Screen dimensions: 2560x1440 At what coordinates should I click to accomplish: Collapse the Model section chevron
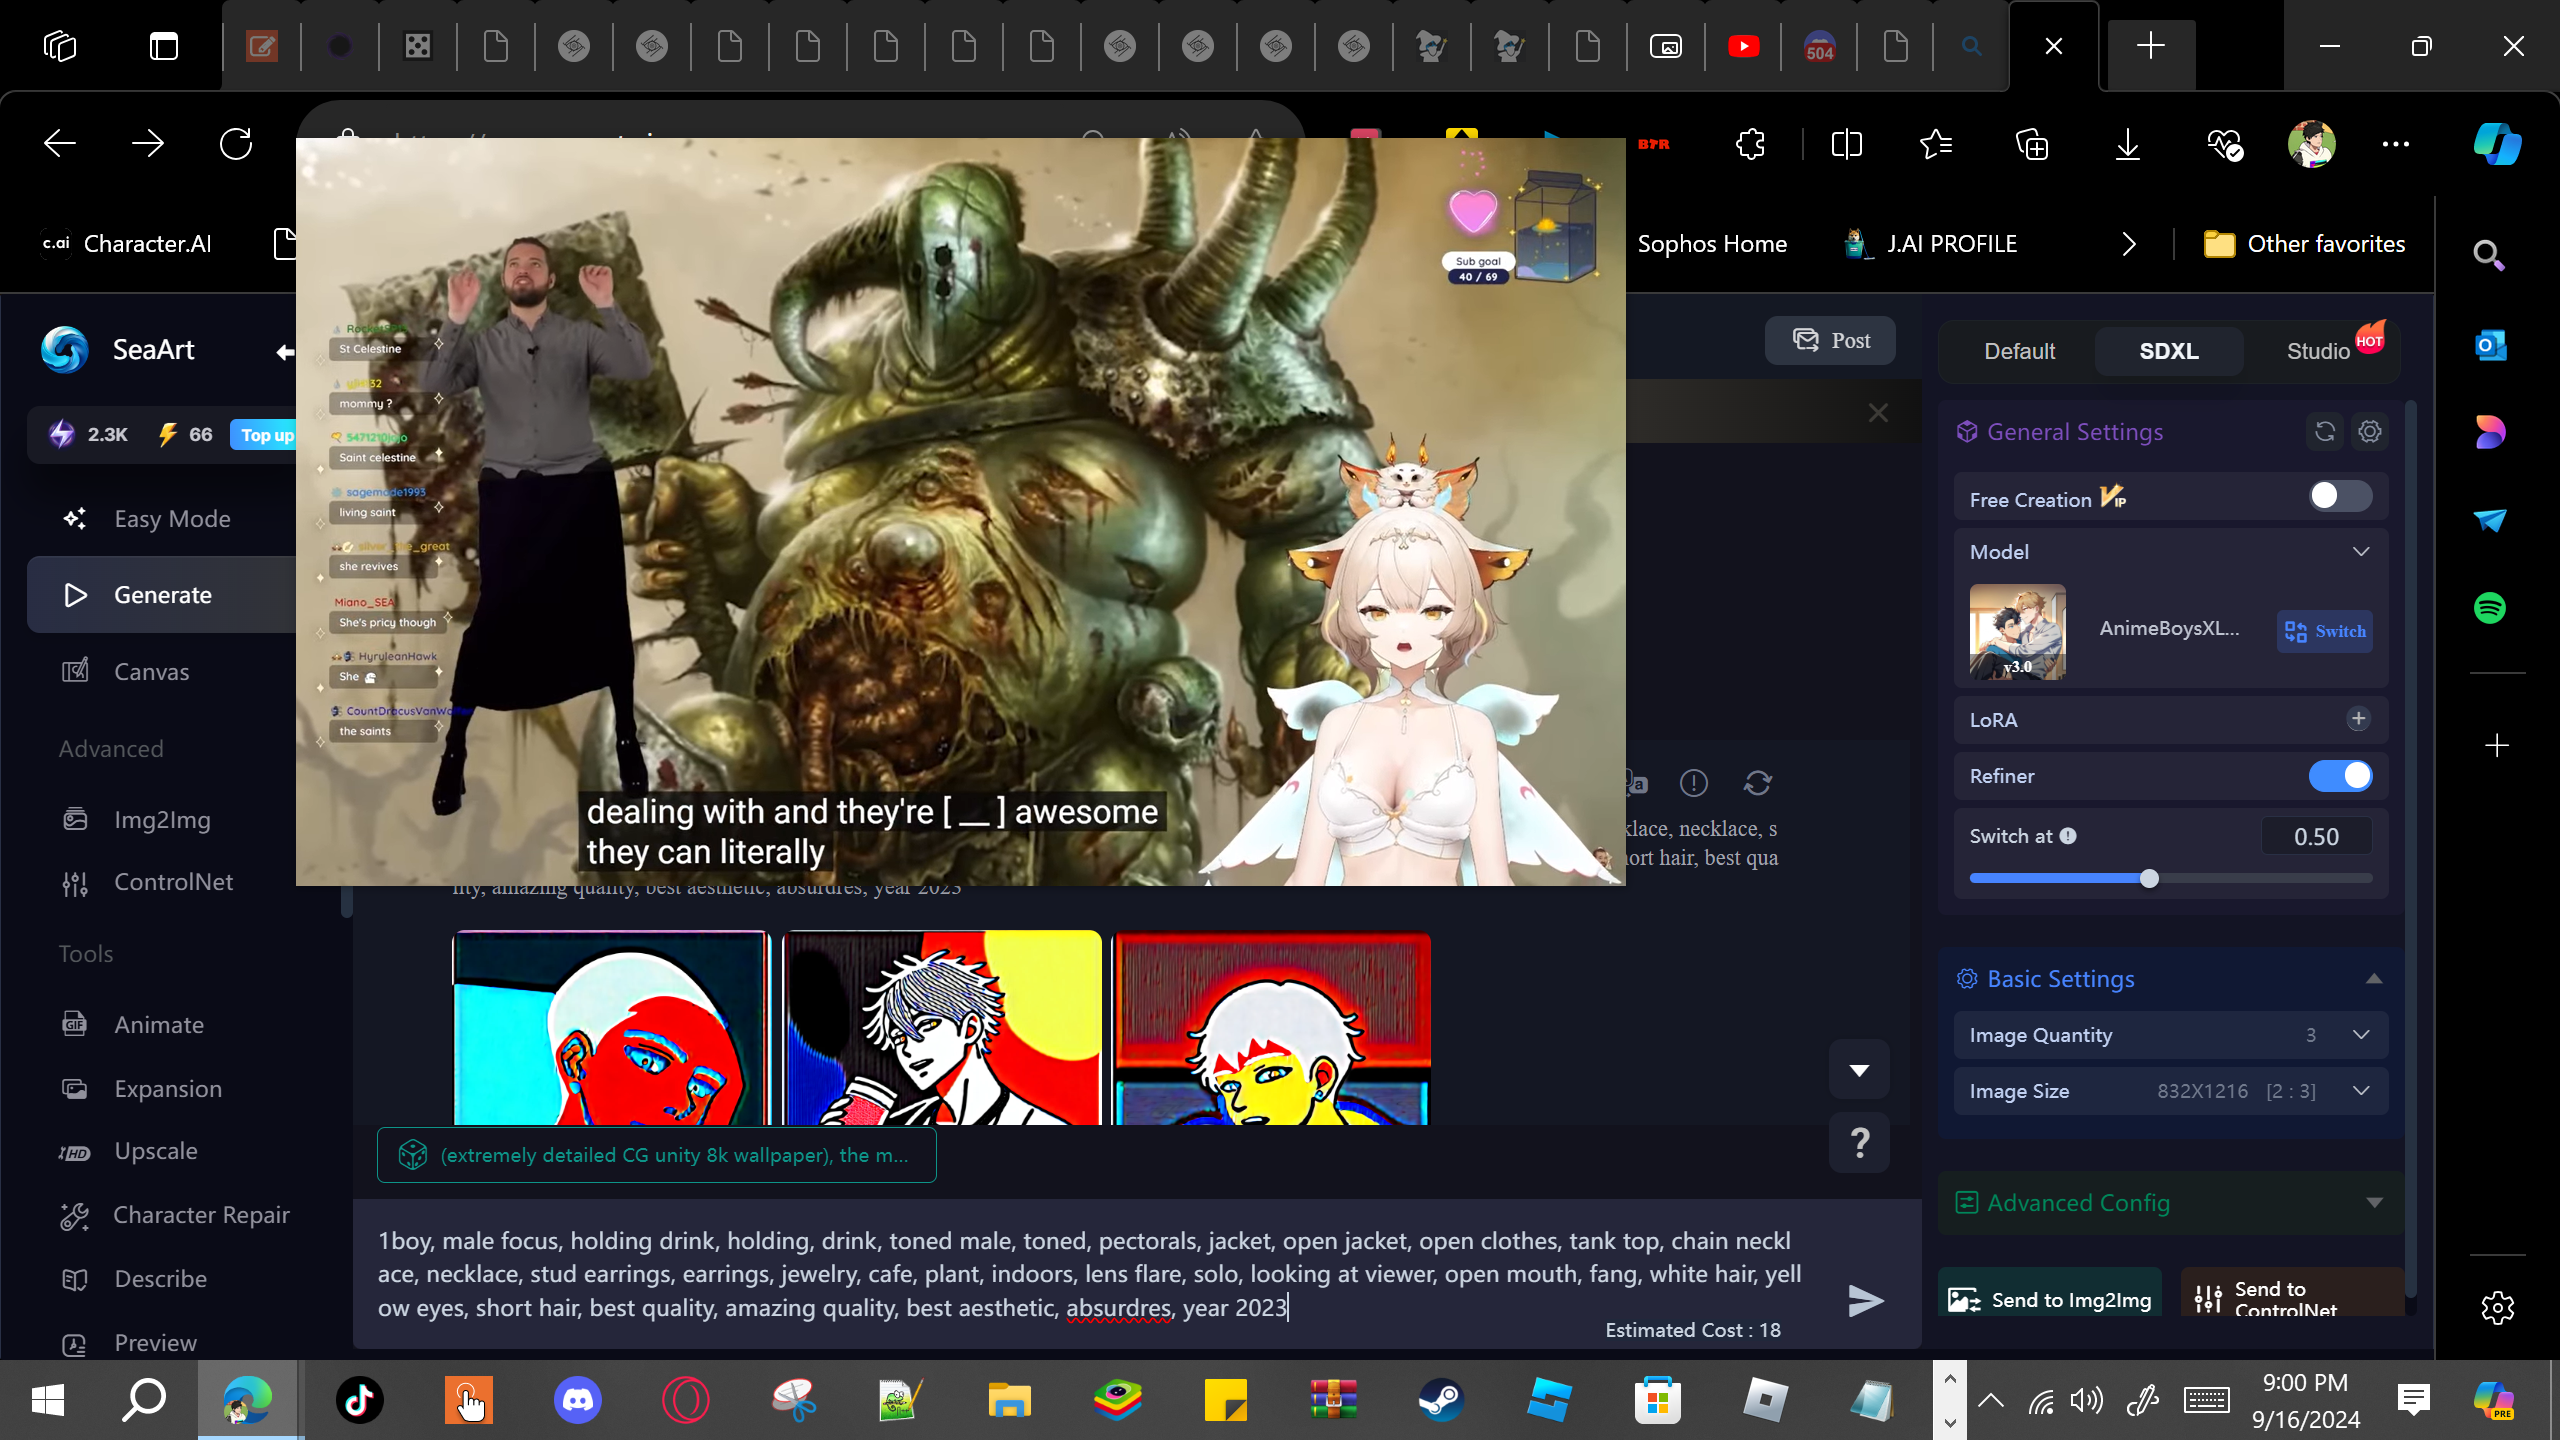coord(2361,552)
